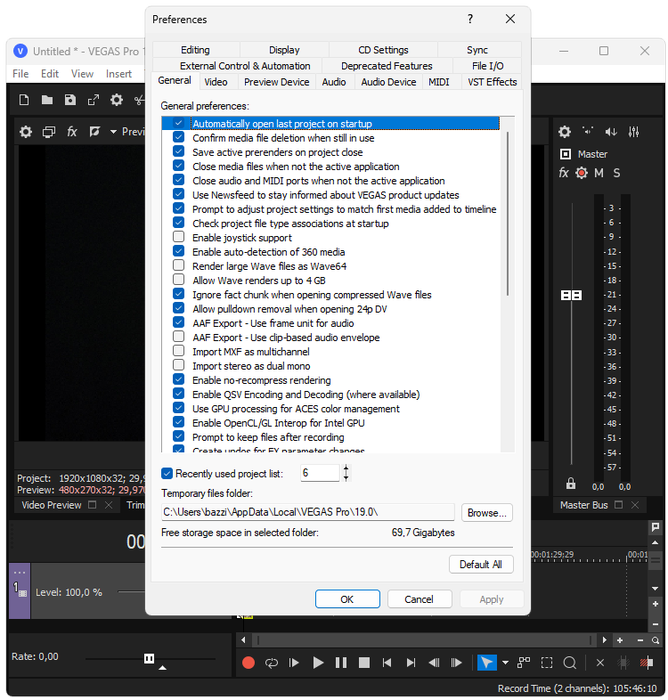Save project with the floppy disk icon

tap(70, 100)
